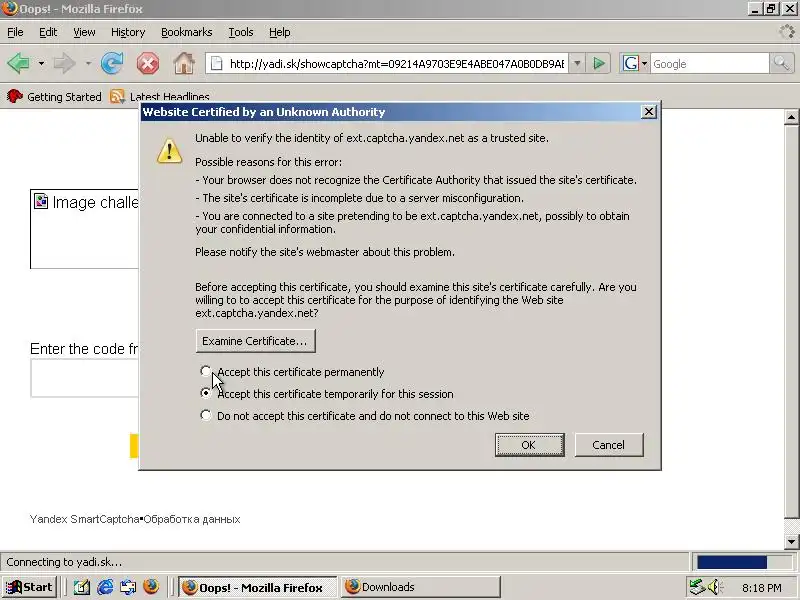The image size is (800, 600).
Task: Click Examine Certificate button
Action: coord(255,341)
